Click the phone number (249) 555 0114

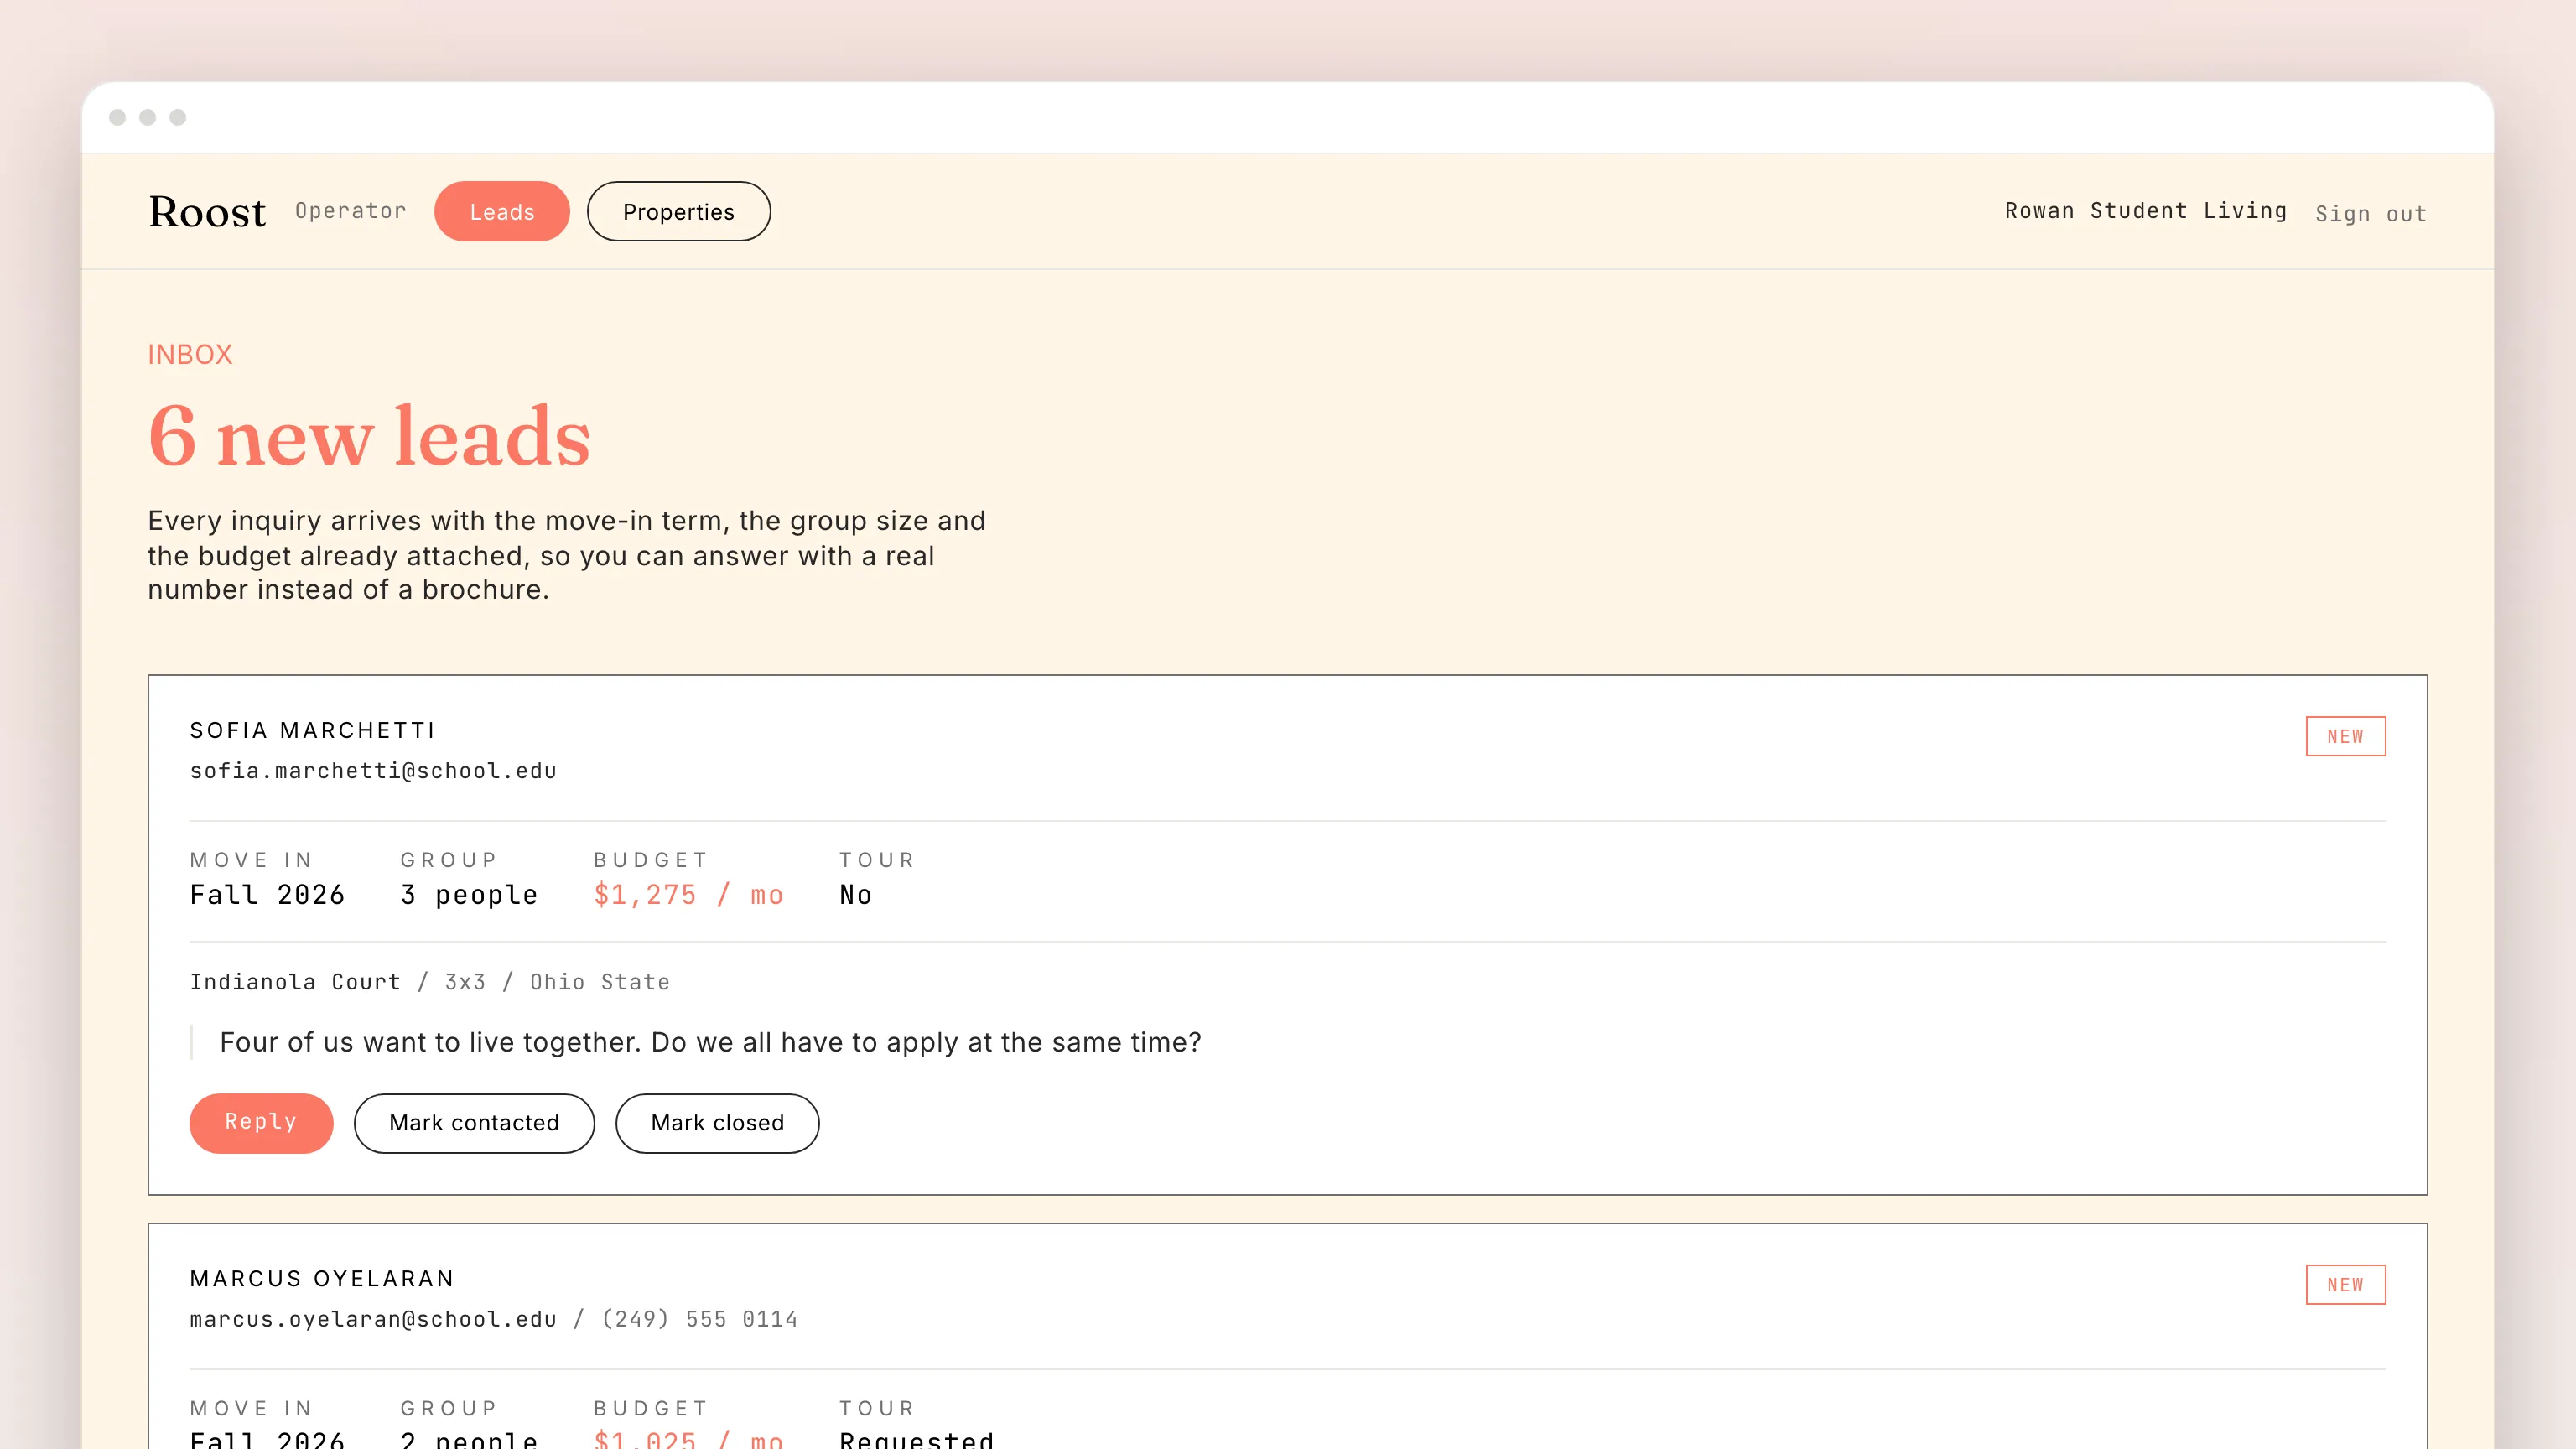(700, 1319)
